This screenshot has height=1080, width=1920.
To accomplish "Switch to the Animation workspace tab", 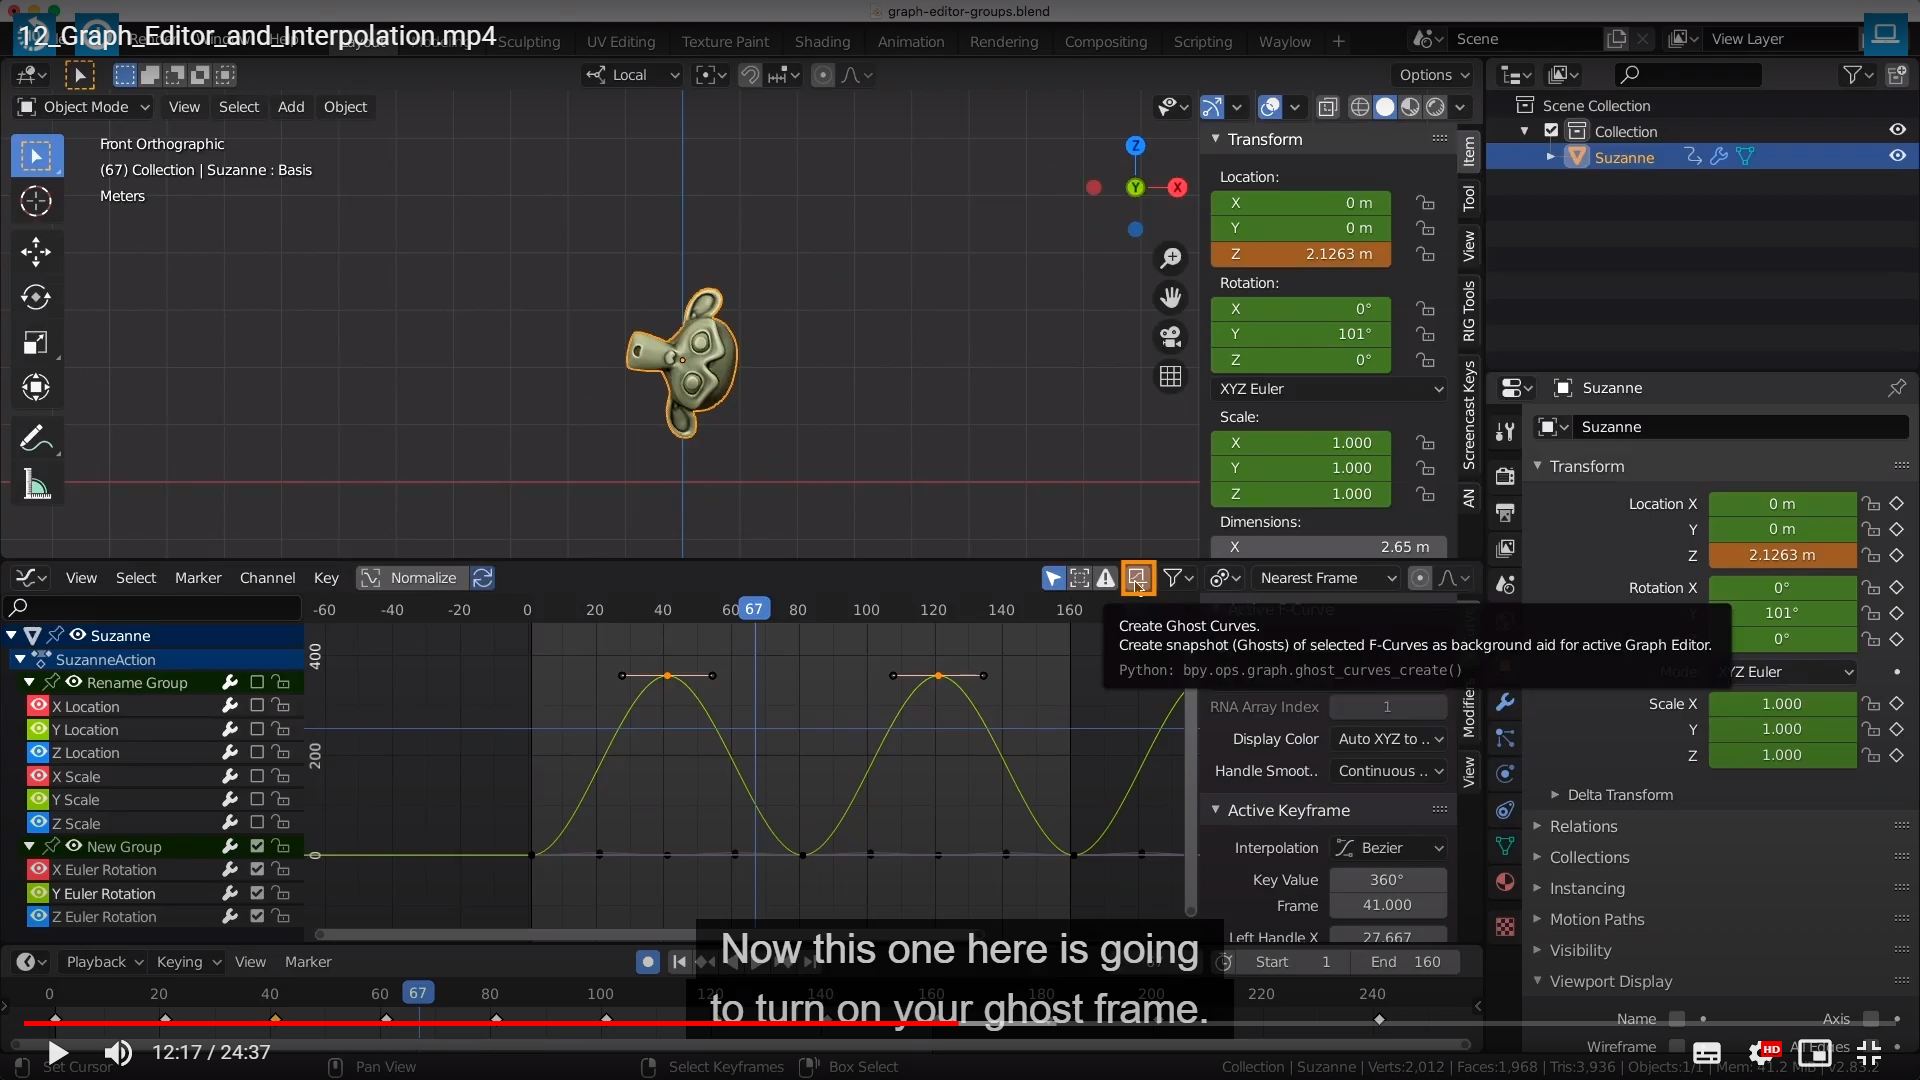I will (910, 41).
